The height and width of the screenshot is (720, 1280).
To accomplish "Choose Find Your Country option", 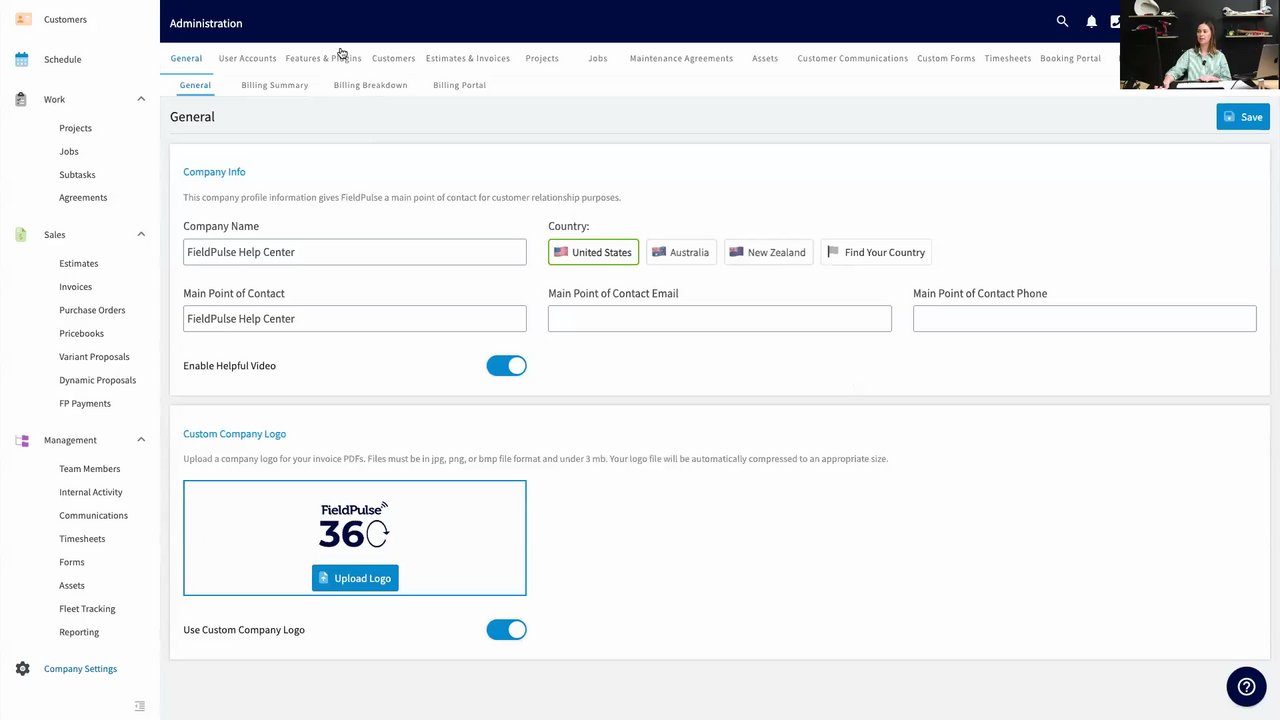I will [876, 252].
